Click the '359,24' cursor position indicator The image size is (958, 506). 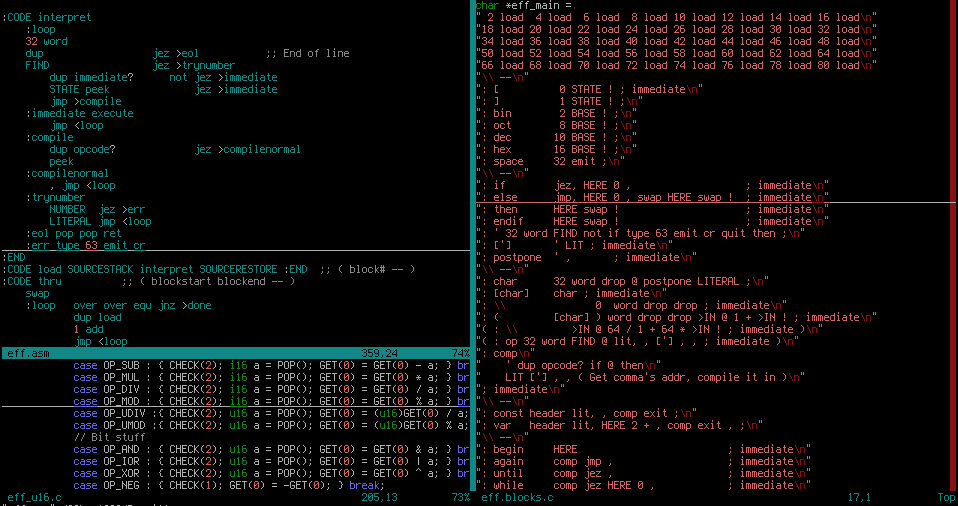379,353
